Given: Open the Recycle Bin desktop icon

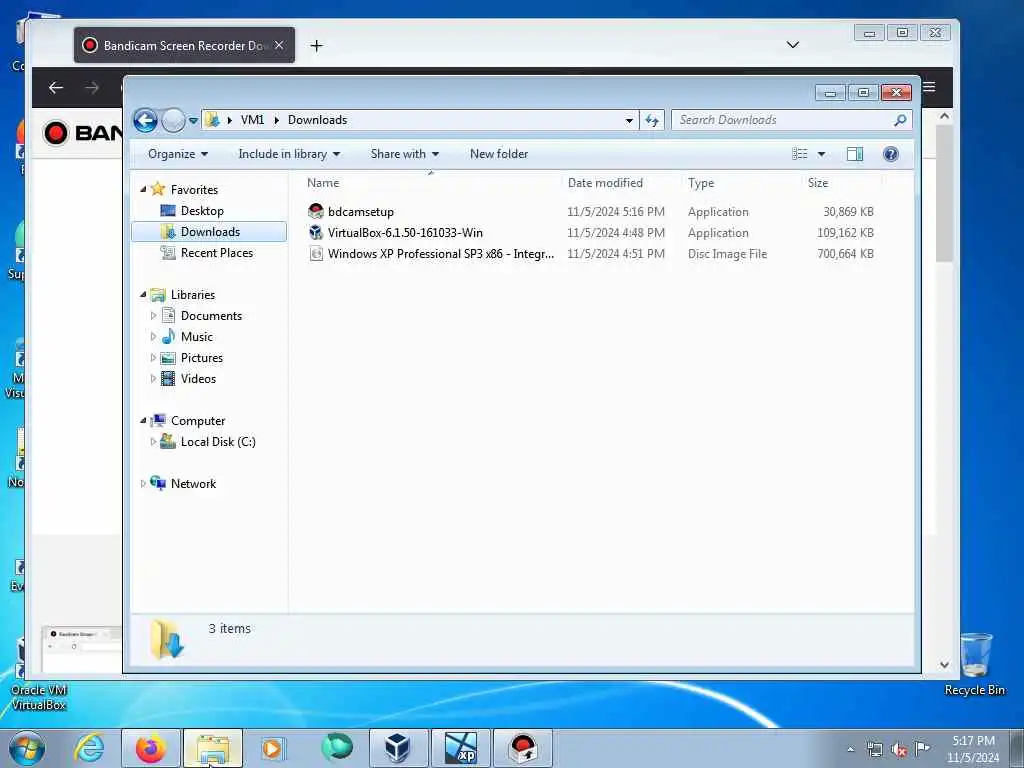Looking at the screenshot, I should 975,664.
